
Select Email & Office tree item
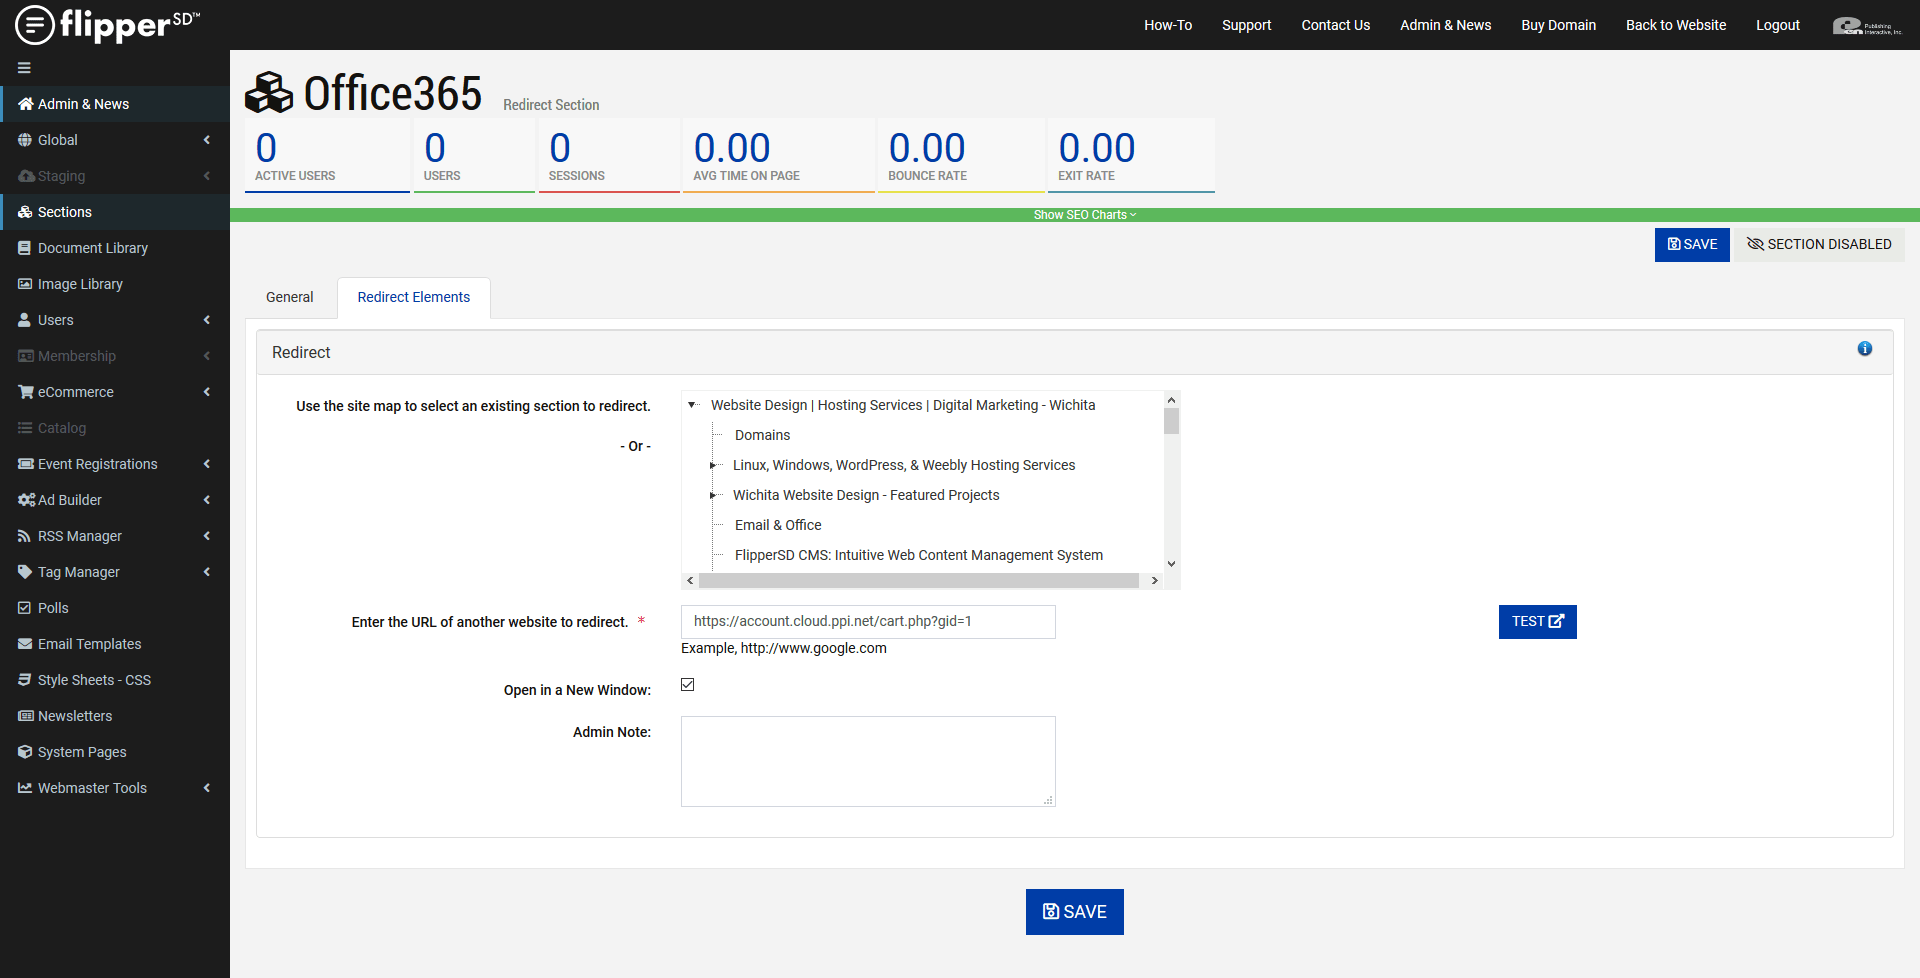tap(778, 525)
